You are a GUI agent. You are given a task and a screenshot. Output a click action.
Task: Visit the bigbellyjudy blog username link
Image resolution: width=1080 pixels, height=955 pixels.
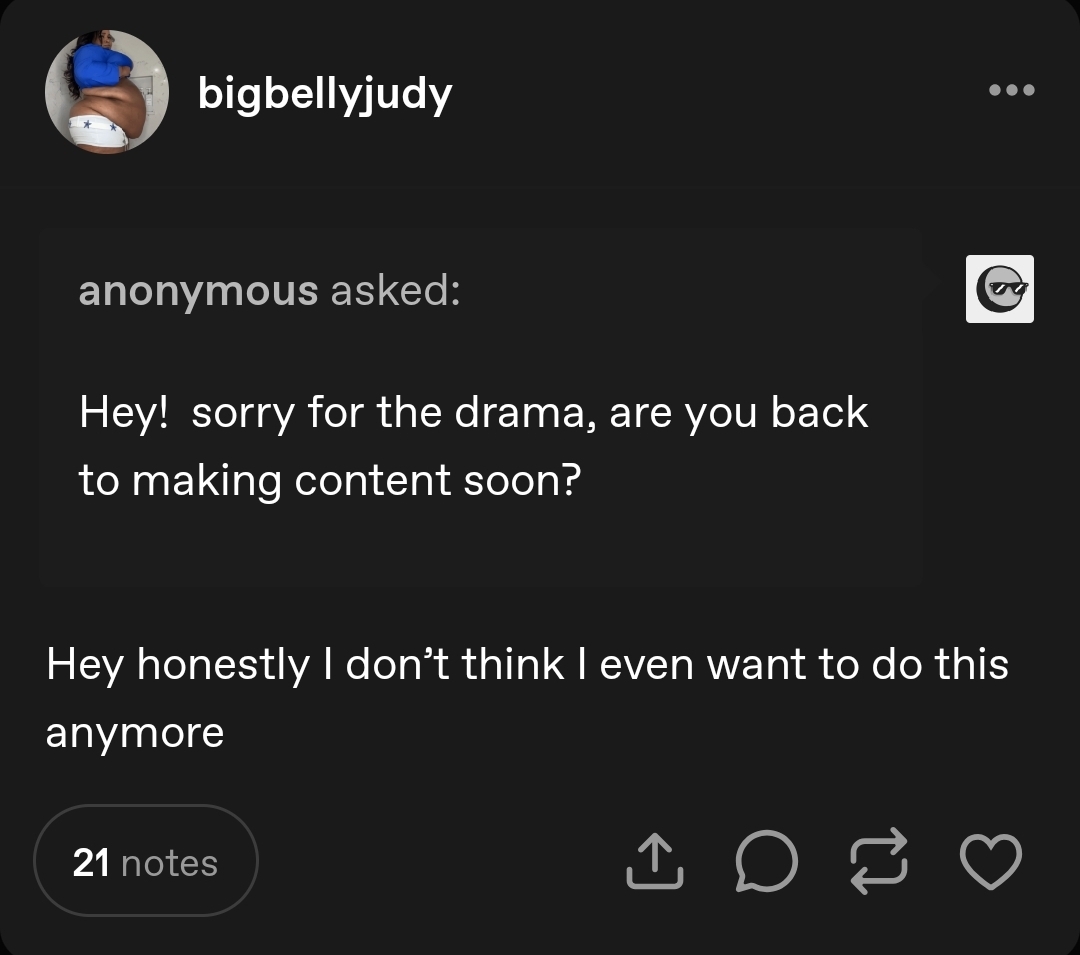tap(325, 94)
